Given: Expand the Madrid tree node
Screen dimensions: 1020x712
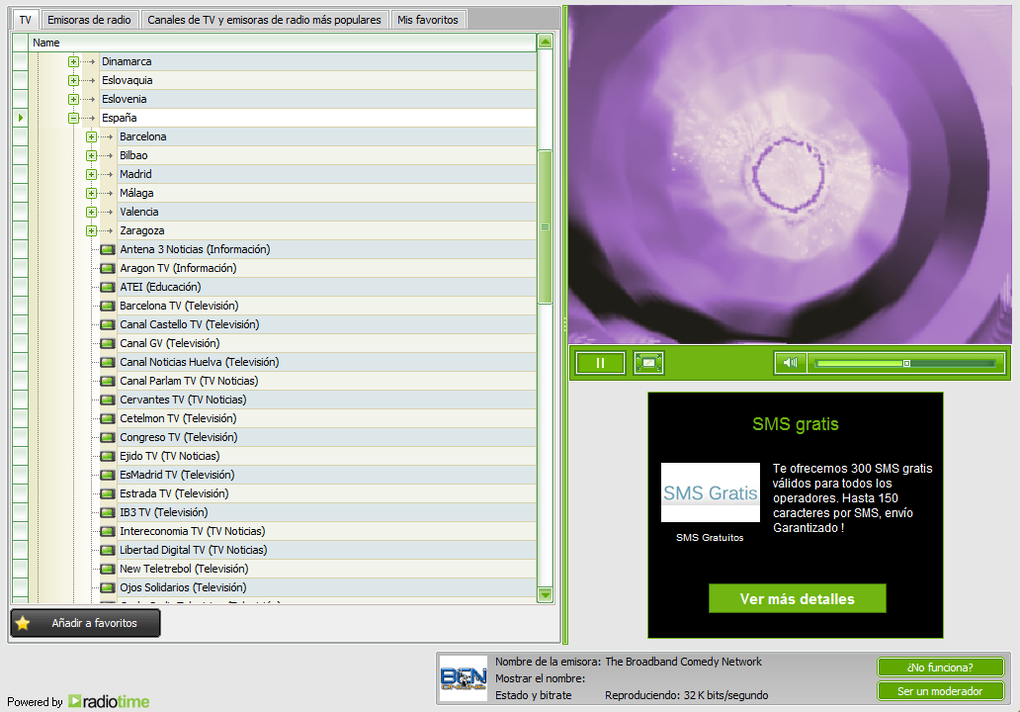Looking at the screenshot, I should click(x=91, y=174).
